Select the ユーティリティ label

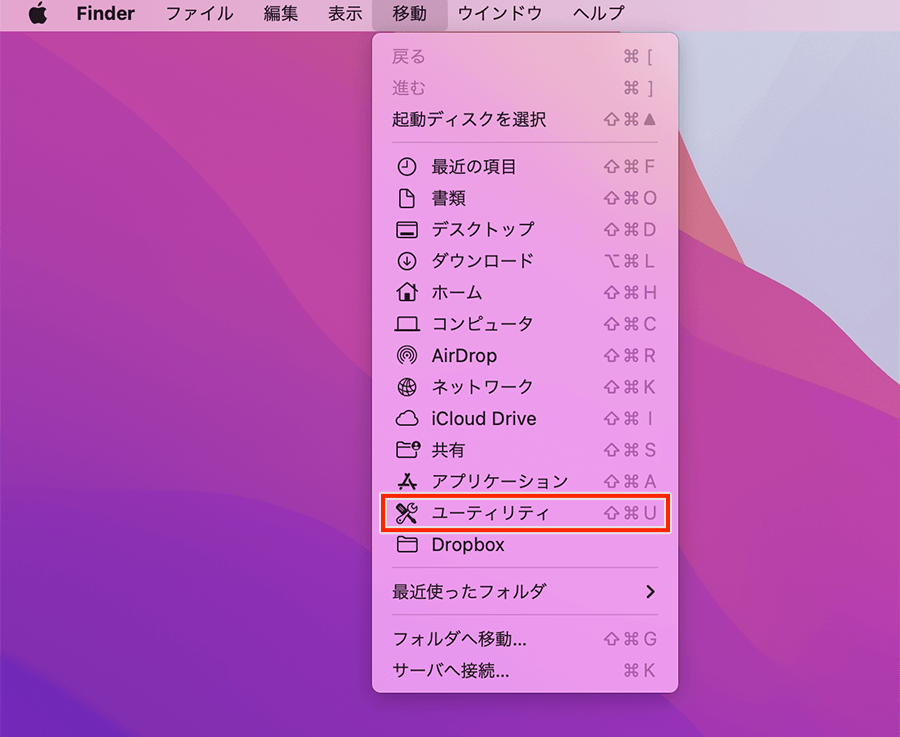point(490,513)
